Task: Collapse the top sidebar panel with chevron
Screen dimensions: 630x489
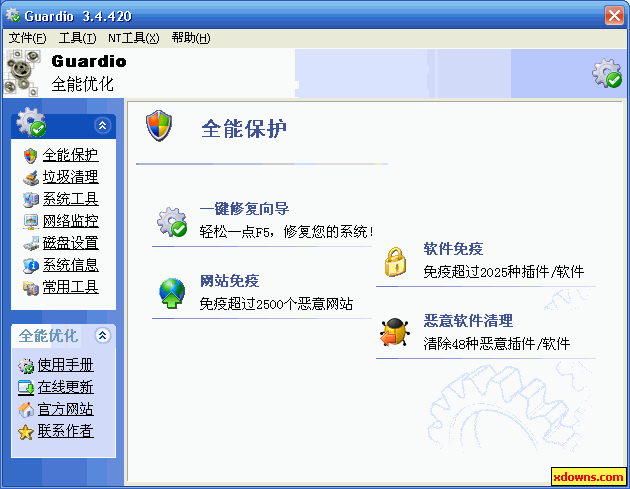Action: tap(102, 125)
